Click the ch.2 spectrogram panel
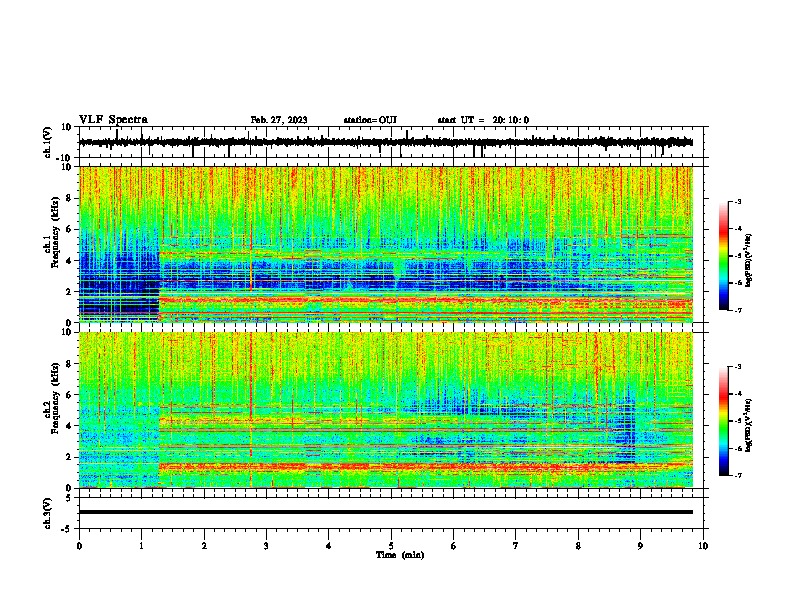The height and width of the screenshot is (612, 792). (x=386, y=410)
